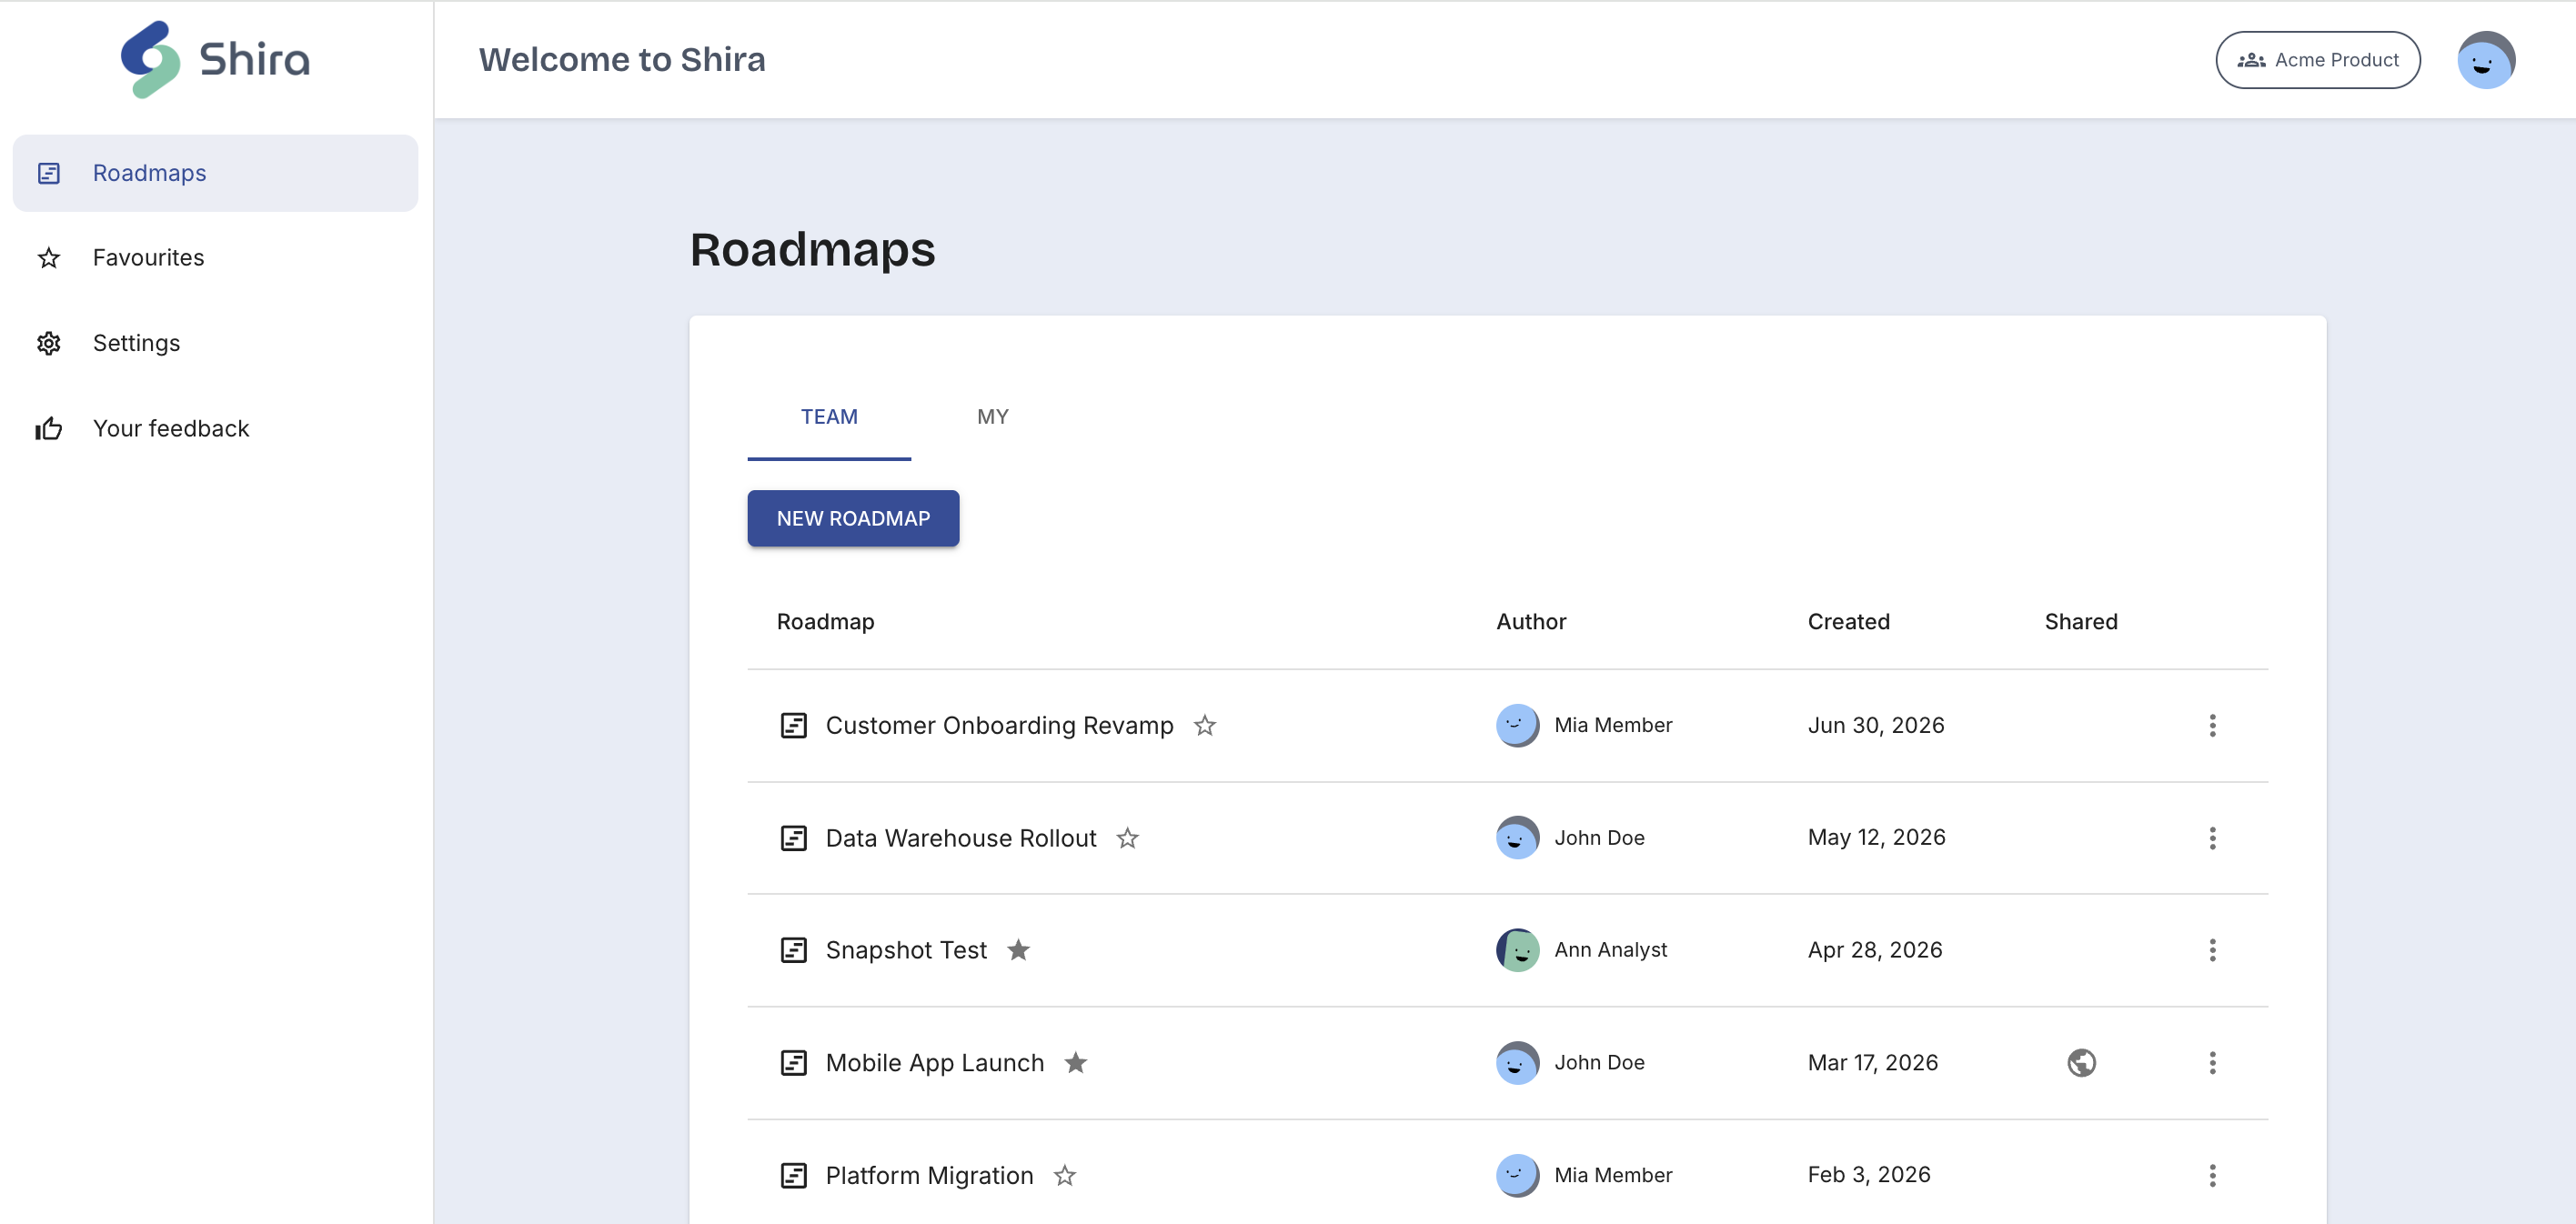Open the Data Warehouse Rollout roadmap
The image size is (2576, 1224).
(960, 838)
